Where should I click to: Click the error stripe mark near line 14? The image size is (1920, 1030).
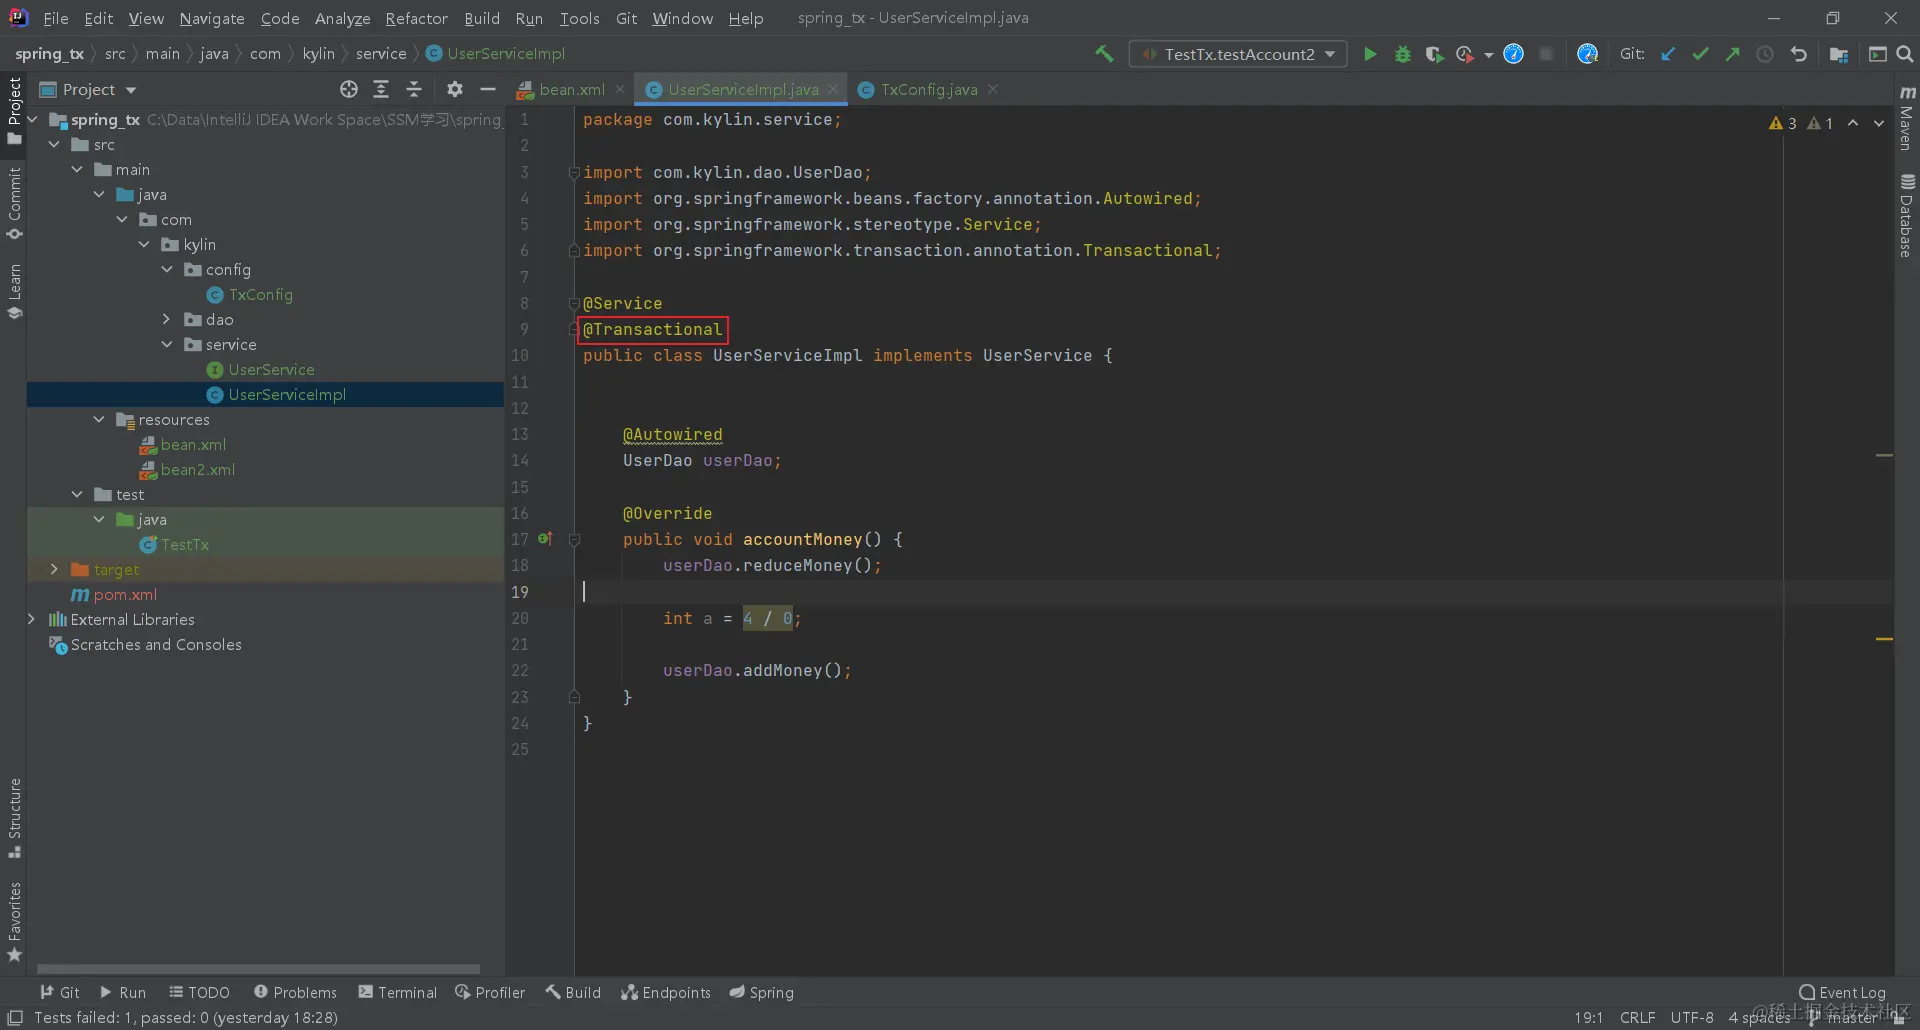(x=1884, y=456)
